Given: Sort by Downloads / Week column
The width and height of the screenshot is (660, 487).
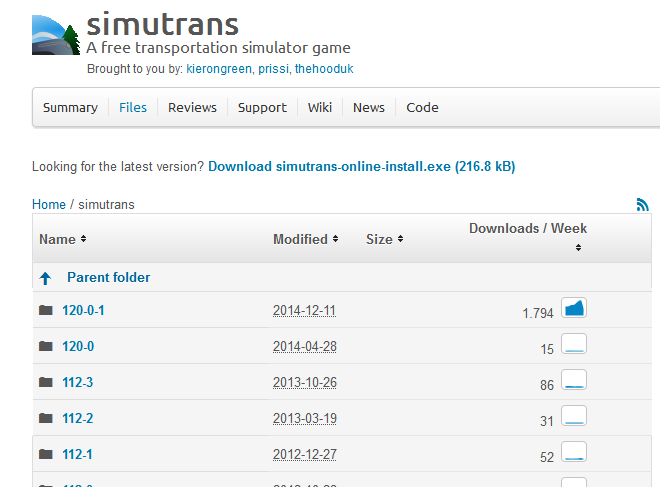Looking at the screenshot, I should (x=528, y=229).
